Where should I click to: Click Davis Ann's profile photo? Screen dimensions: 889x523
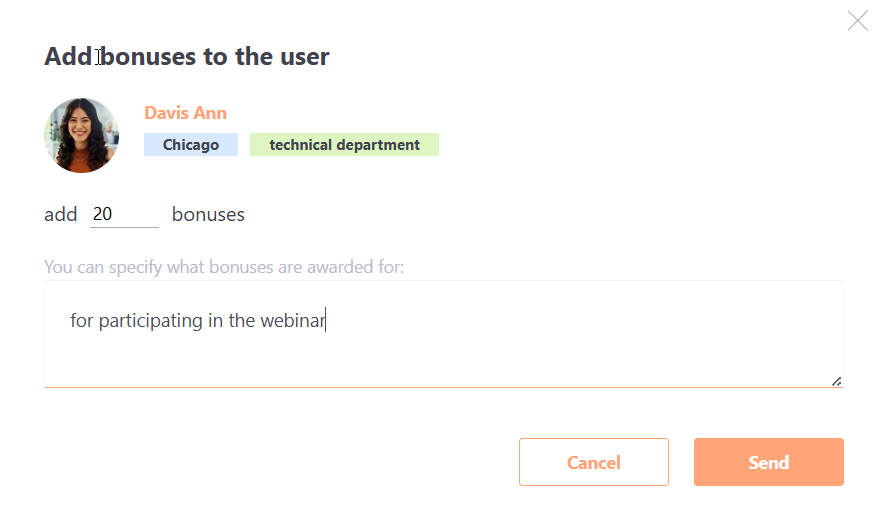[82, 136]
